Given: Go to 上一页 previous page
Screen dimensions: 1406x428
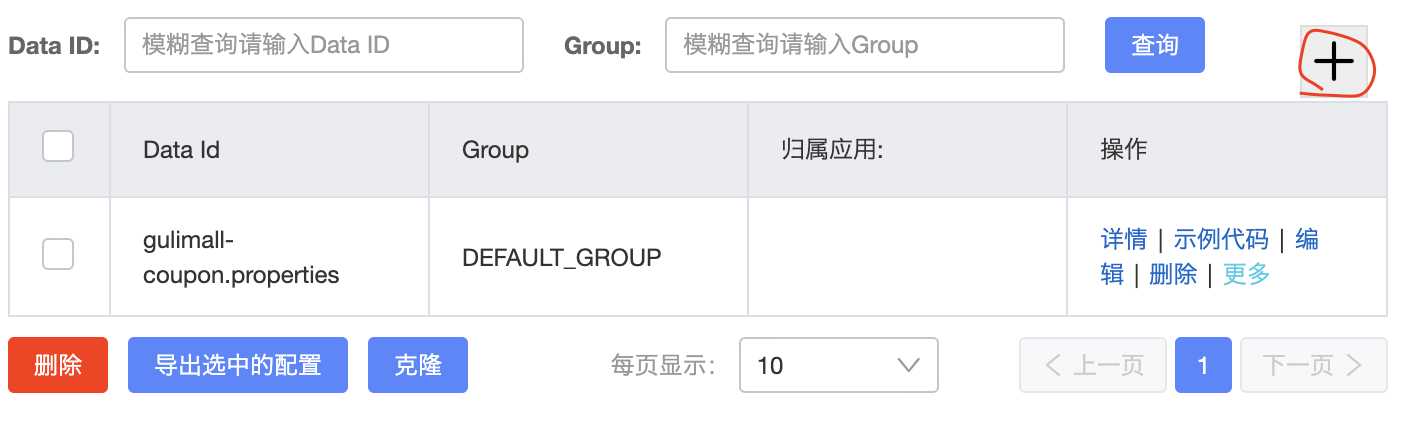Looking at the screenshot, I should [x=1093, y=365].
